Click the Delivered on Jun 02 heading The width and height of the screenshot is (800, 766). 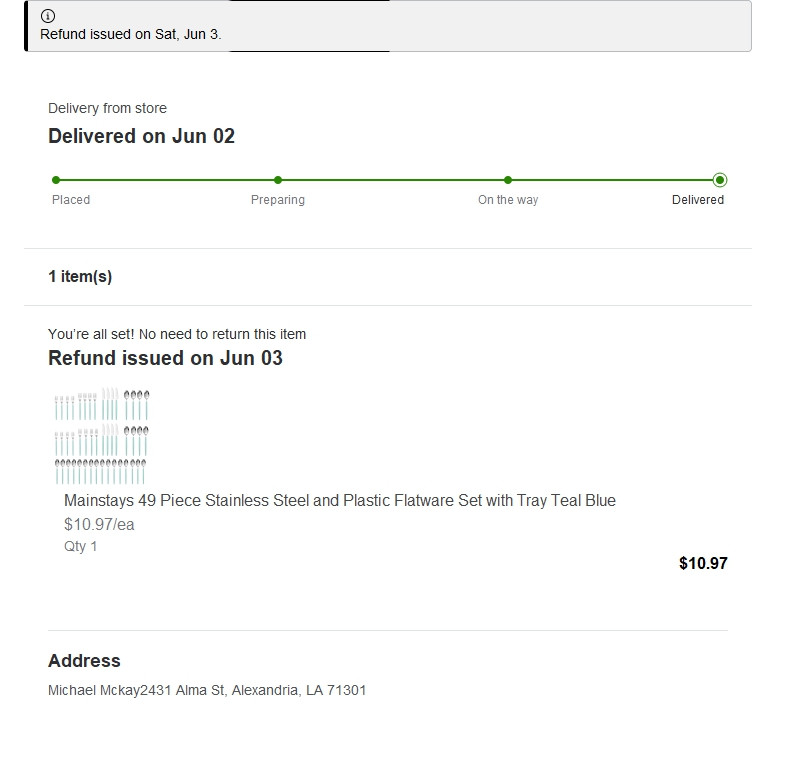(141, 136)
